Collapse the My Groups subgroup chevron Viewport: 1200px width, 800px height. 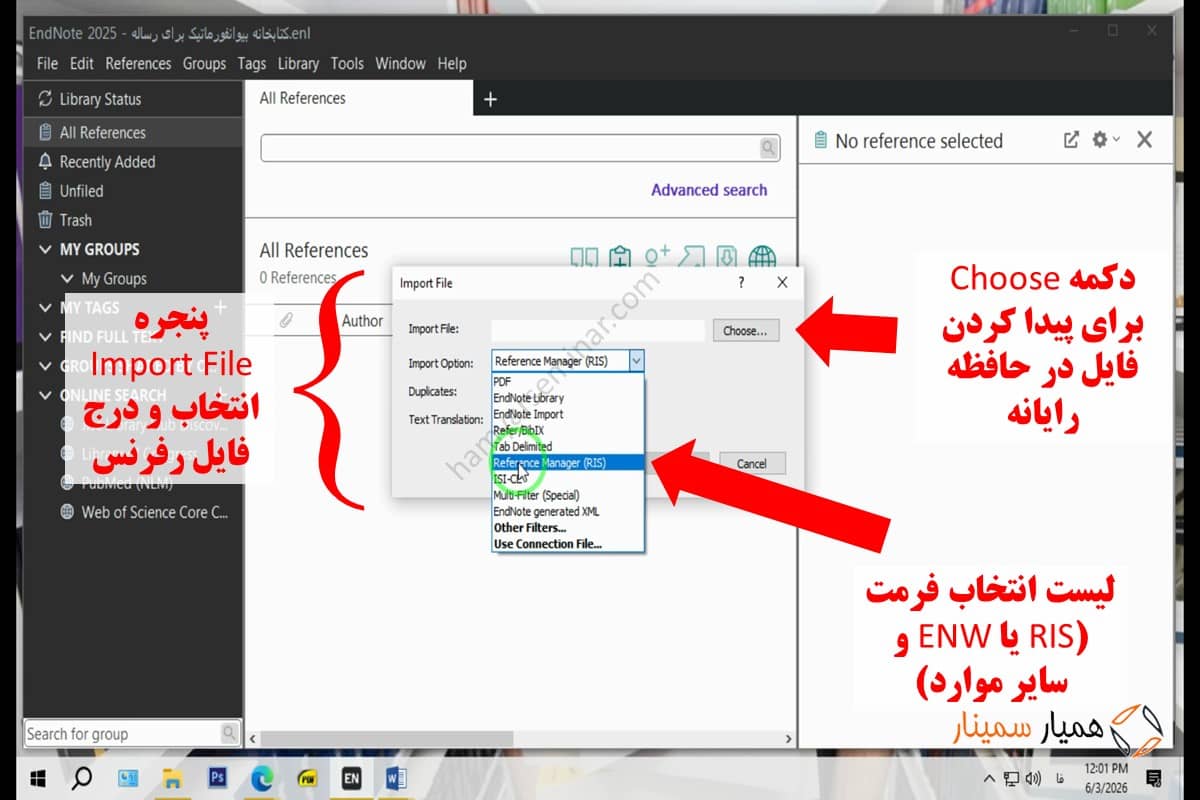coord(67,279)
